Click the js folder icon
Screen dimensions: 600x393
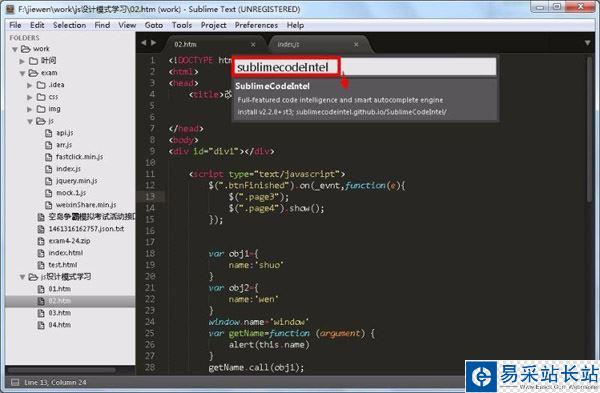click(x=41, y=121)
